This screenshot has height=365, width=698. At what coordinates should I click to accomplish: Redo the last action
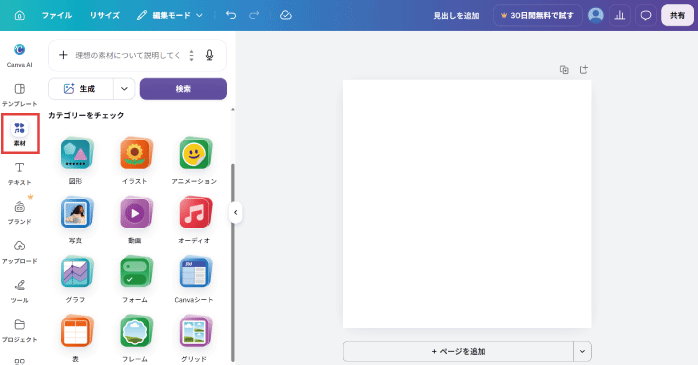point(254,15)
